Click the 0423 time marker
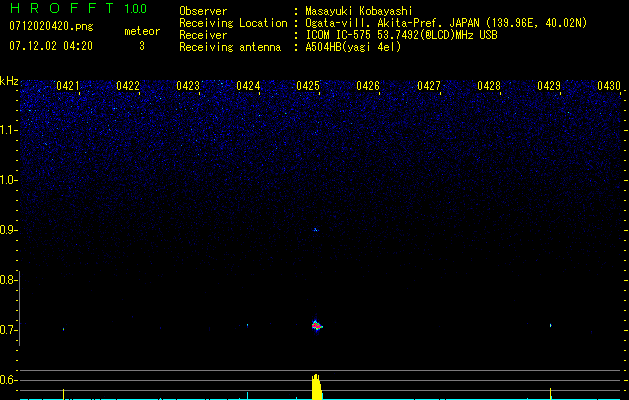 188,86
